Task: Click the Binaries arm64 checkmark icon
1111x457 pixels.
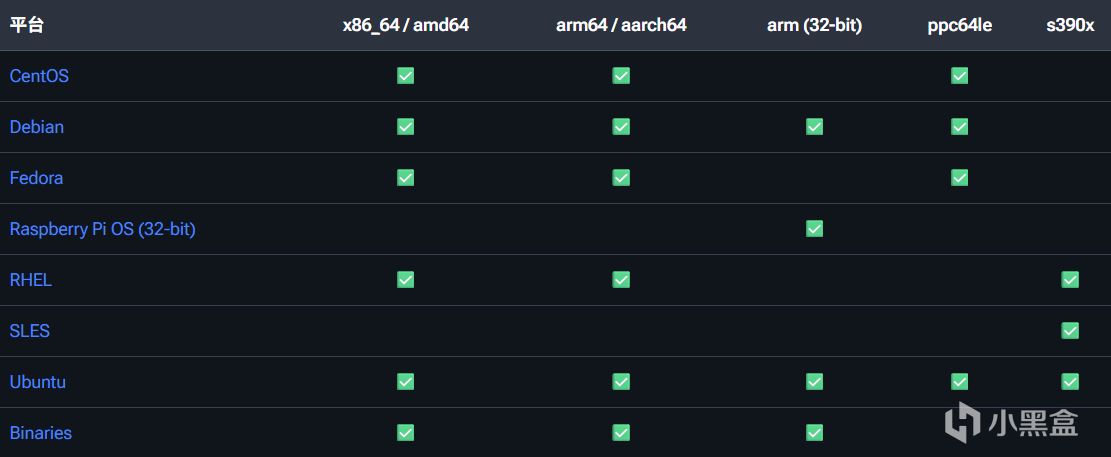Action: click(x=621, y=433)
